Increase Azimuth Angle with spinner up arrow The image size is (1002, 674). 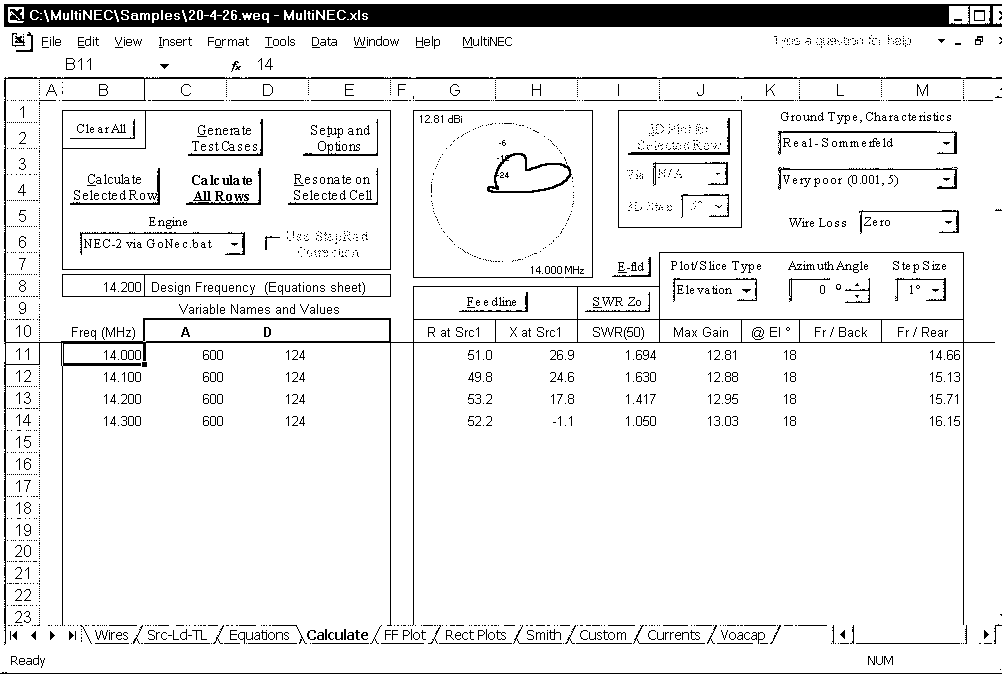[x=857, y=286]
